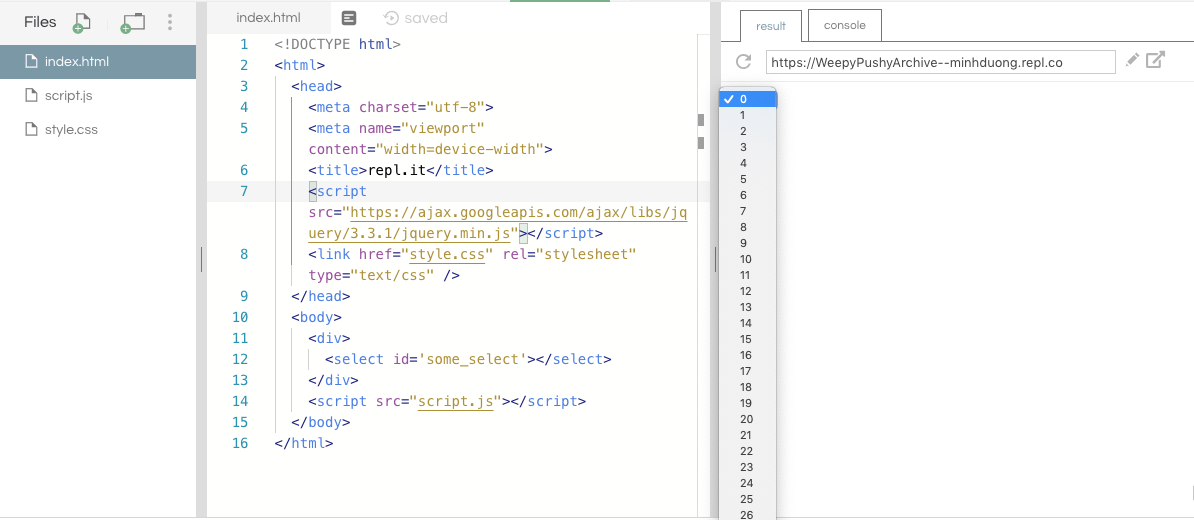Choose option 20 in the dropdown list
1194x520 pixels.
click(748, 419)
